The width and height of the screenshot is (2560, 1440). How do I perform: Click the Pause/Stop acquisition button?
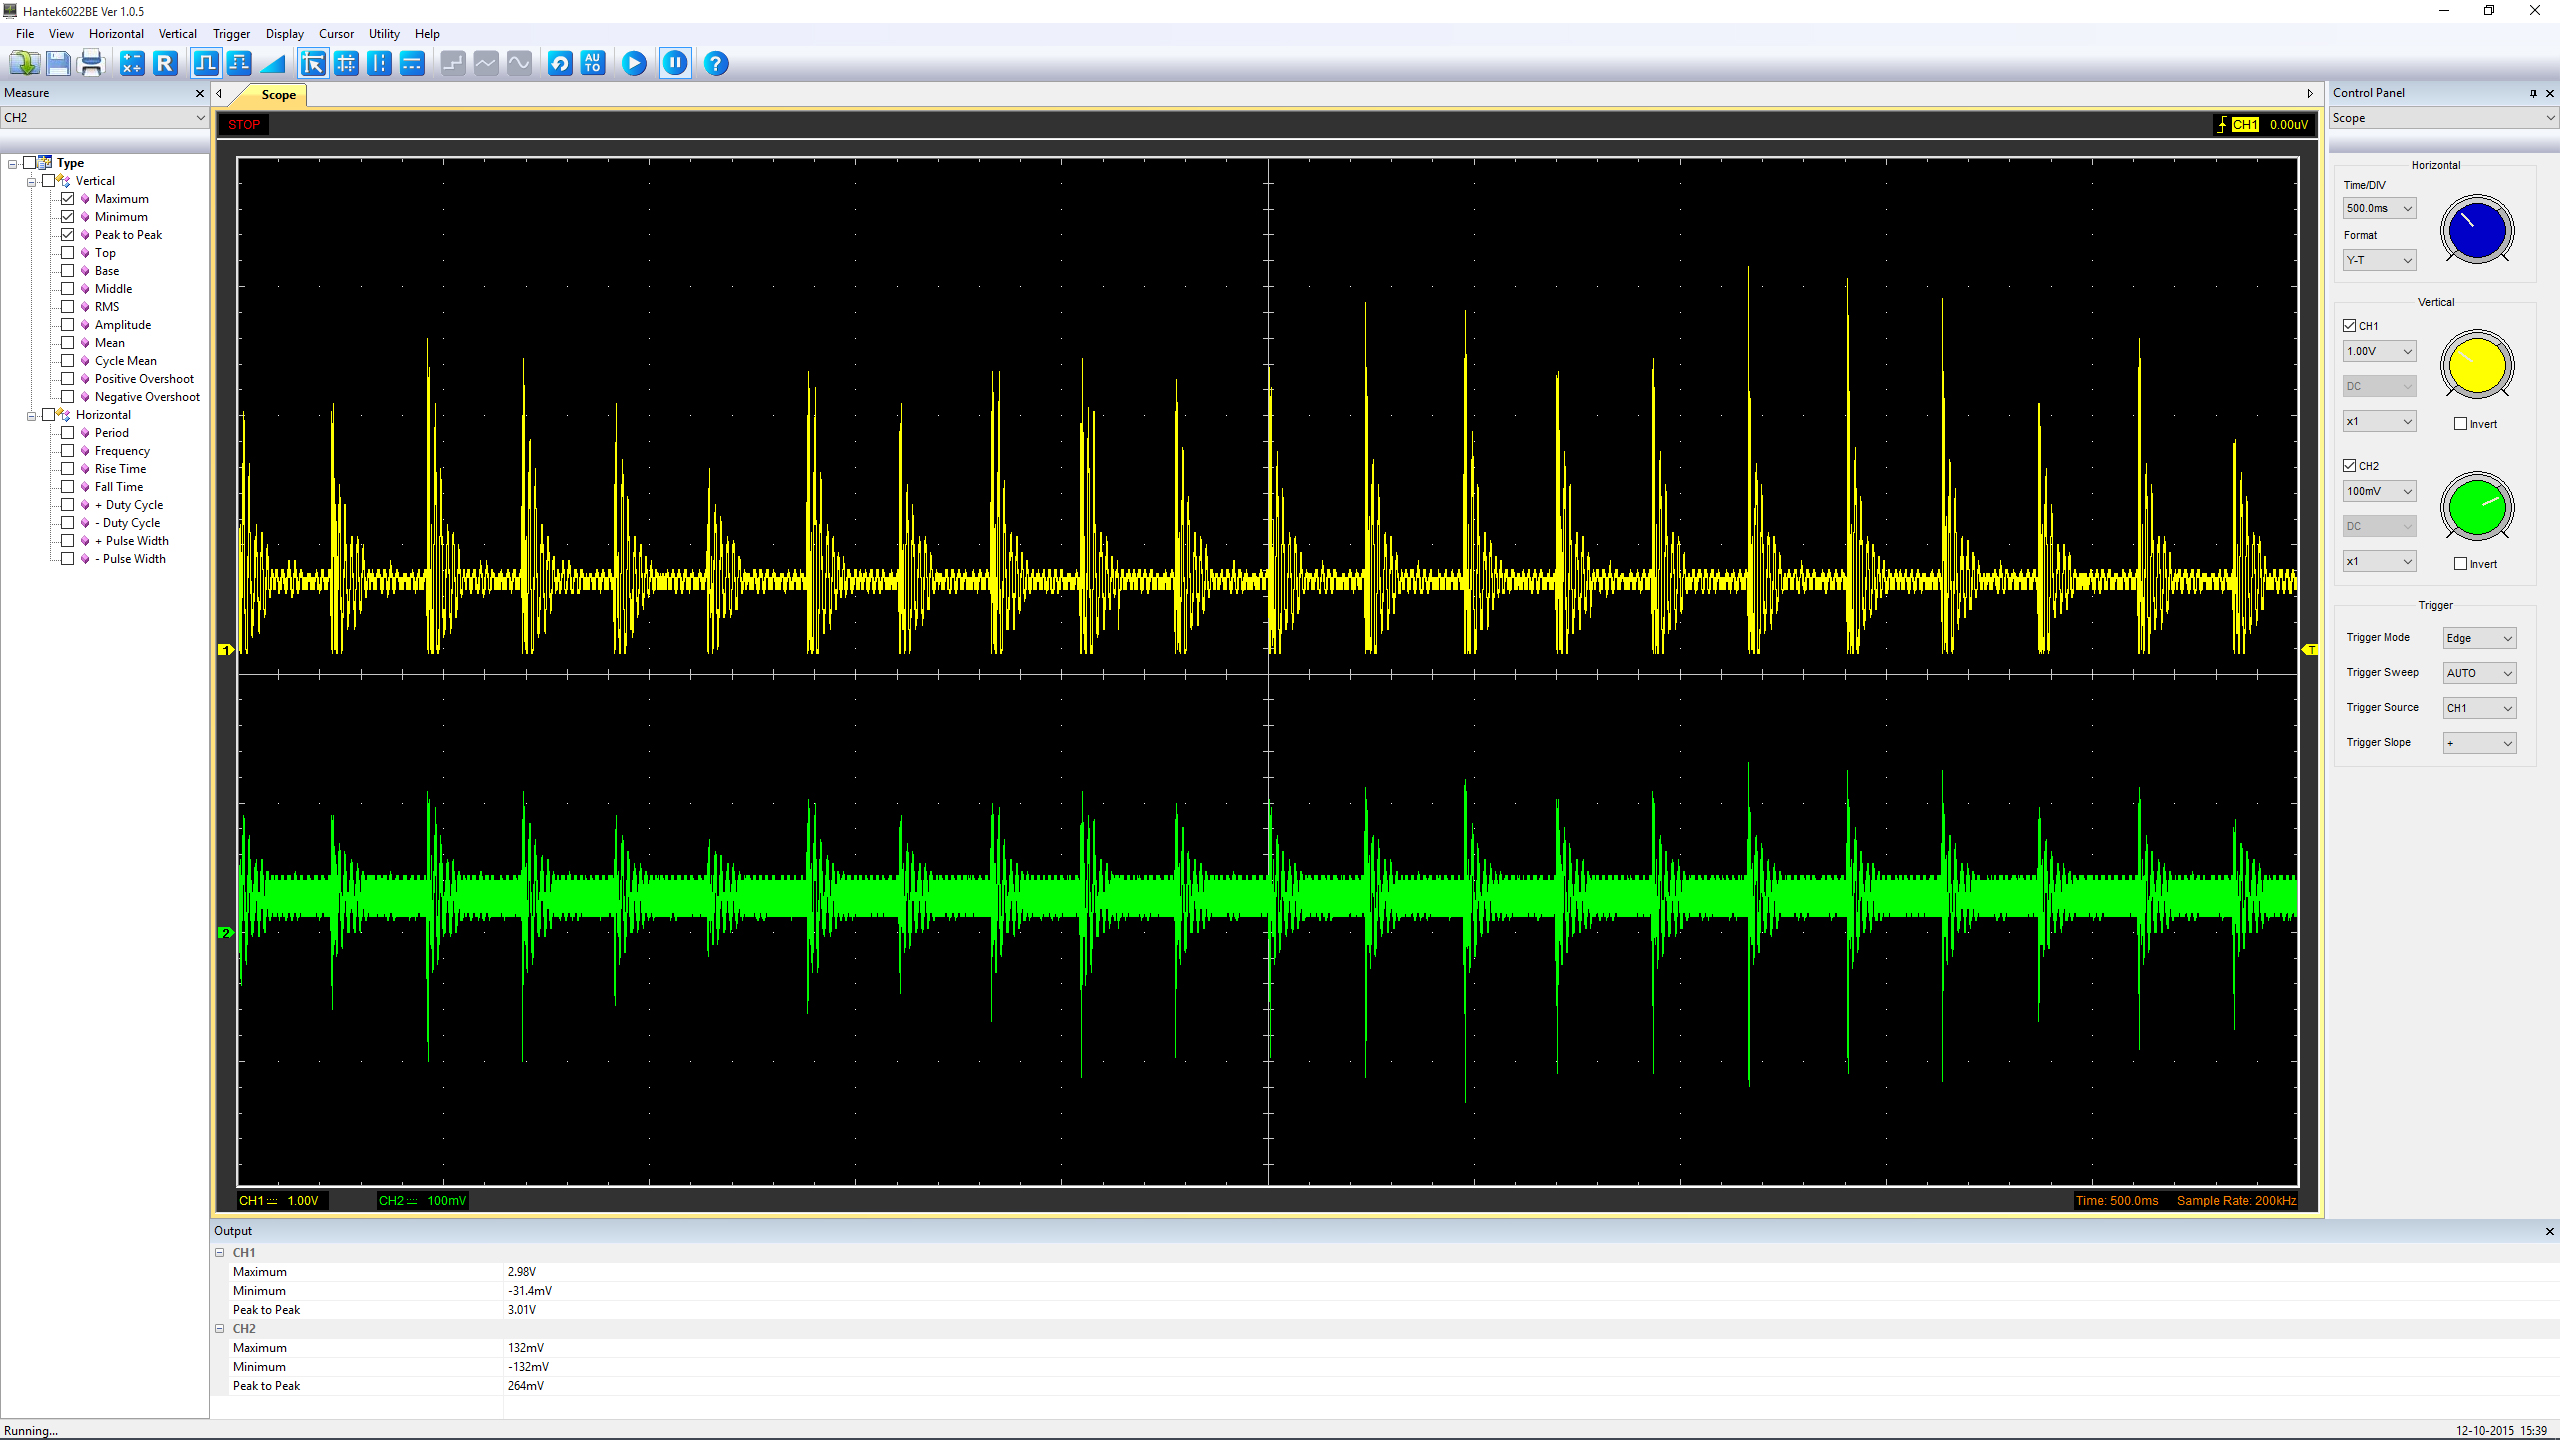click(x=675, y=64)
